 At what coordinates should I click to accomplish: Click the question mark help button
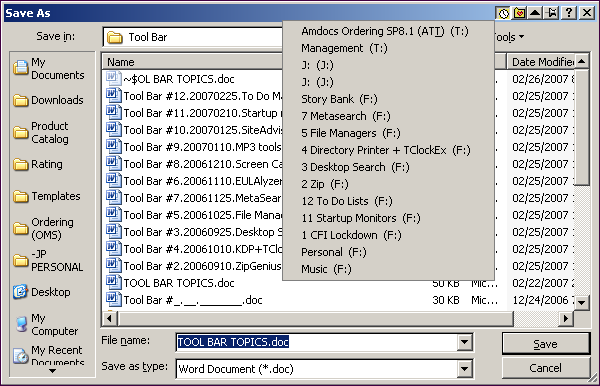569,13
